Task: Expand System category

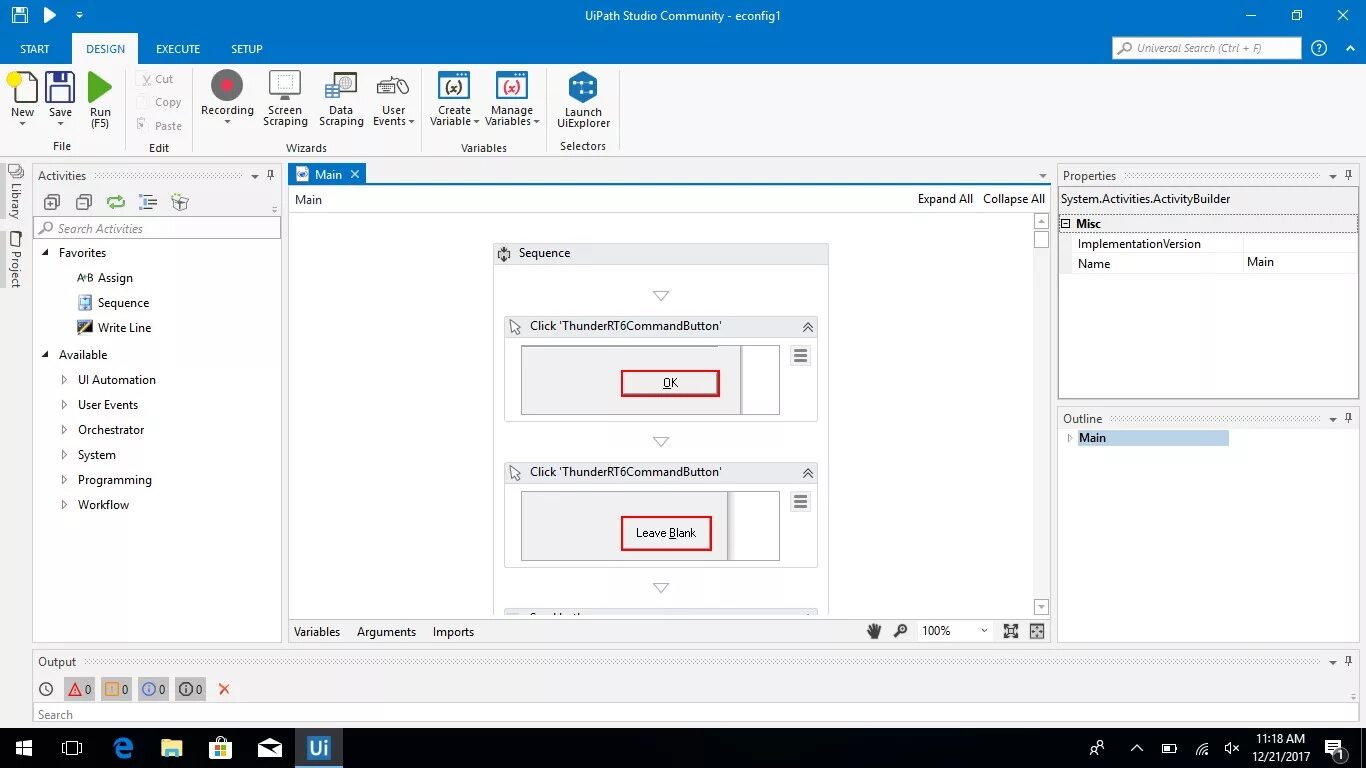Action: [x=65, y=455]
